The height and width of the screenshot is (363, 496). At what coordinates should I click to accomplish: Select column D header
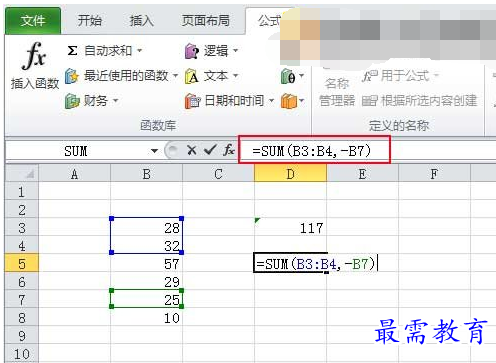click(x=290, y=173)
